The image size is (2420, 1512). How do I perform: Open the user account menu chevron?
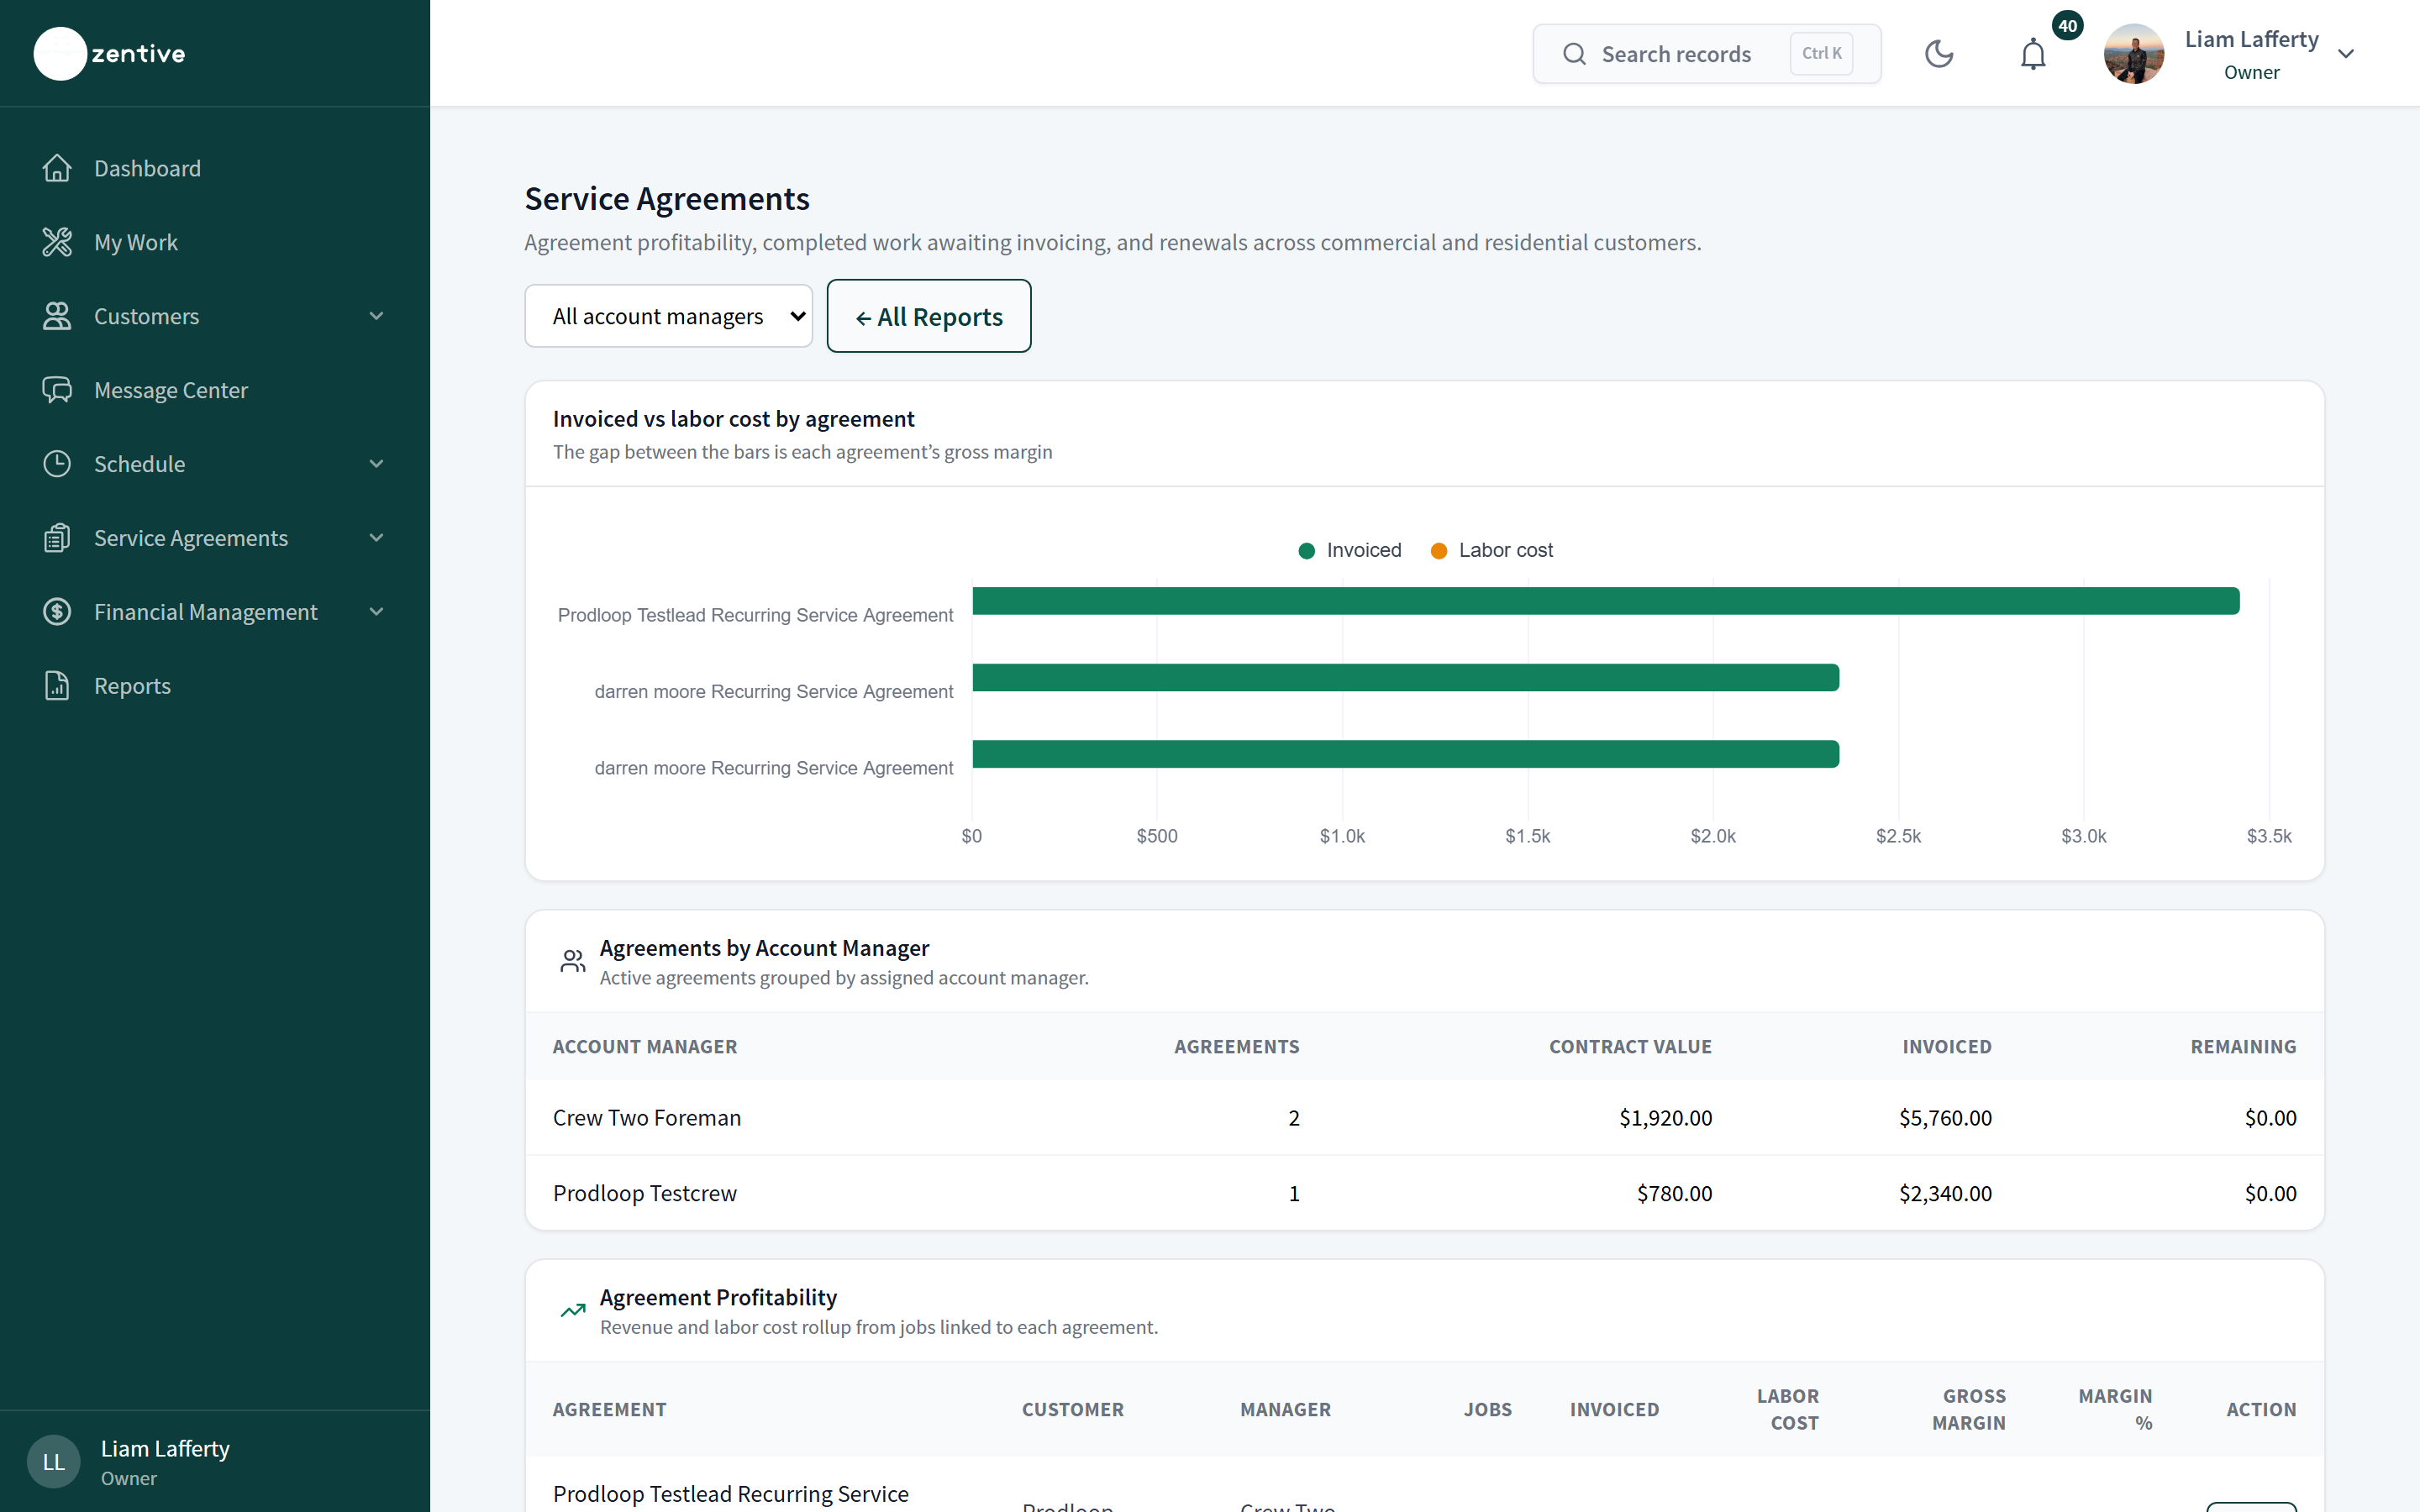tap(2346, 54)
